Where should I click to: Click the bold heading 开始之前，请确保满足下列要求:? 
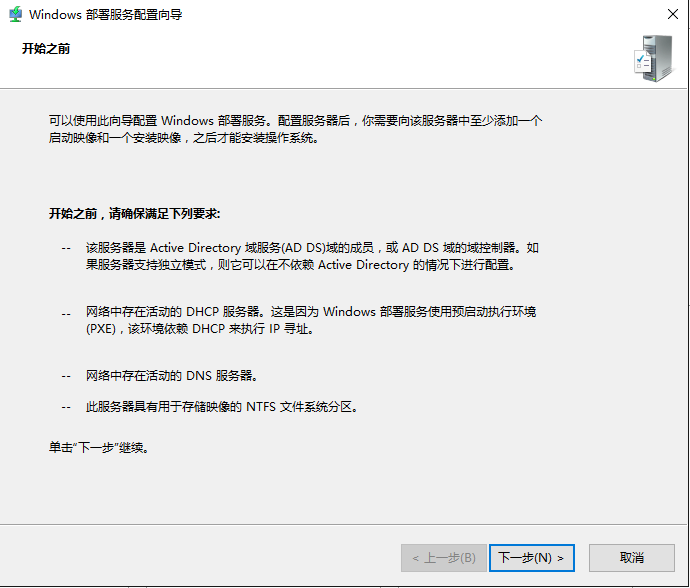tap(134, 214)
